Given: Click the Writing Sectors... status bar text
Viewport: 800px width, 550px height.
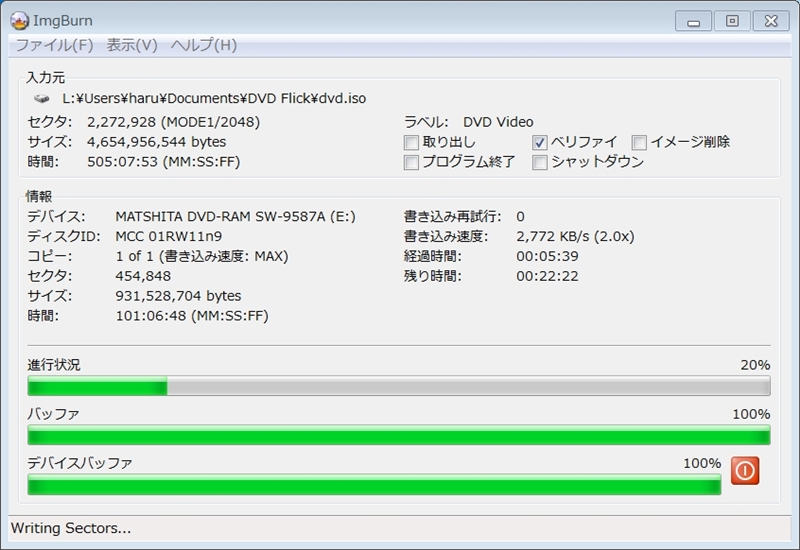Looking at the screenshot, I should 71,528.
